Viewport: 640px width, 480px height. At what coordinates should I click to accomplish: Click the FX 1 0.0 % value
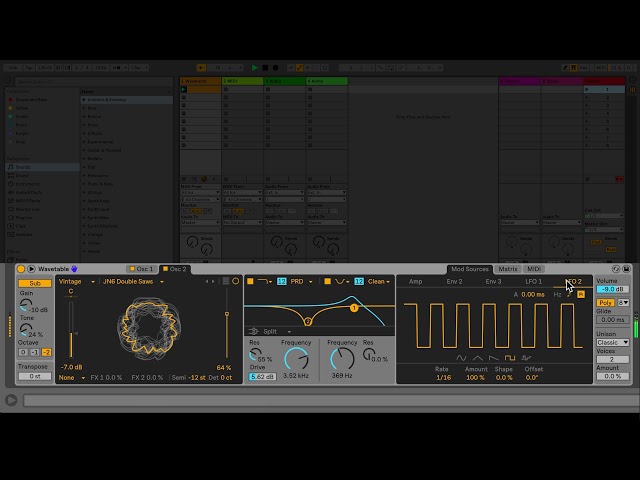tap(106, 378)
